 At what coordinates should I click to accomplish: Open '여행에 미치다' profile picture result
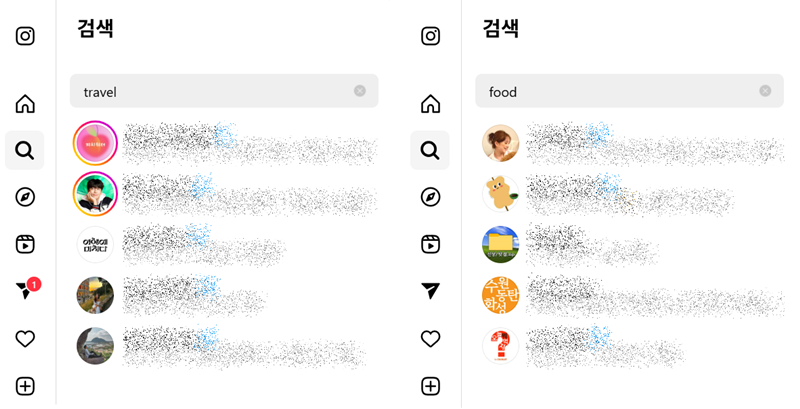click(95, 245)
